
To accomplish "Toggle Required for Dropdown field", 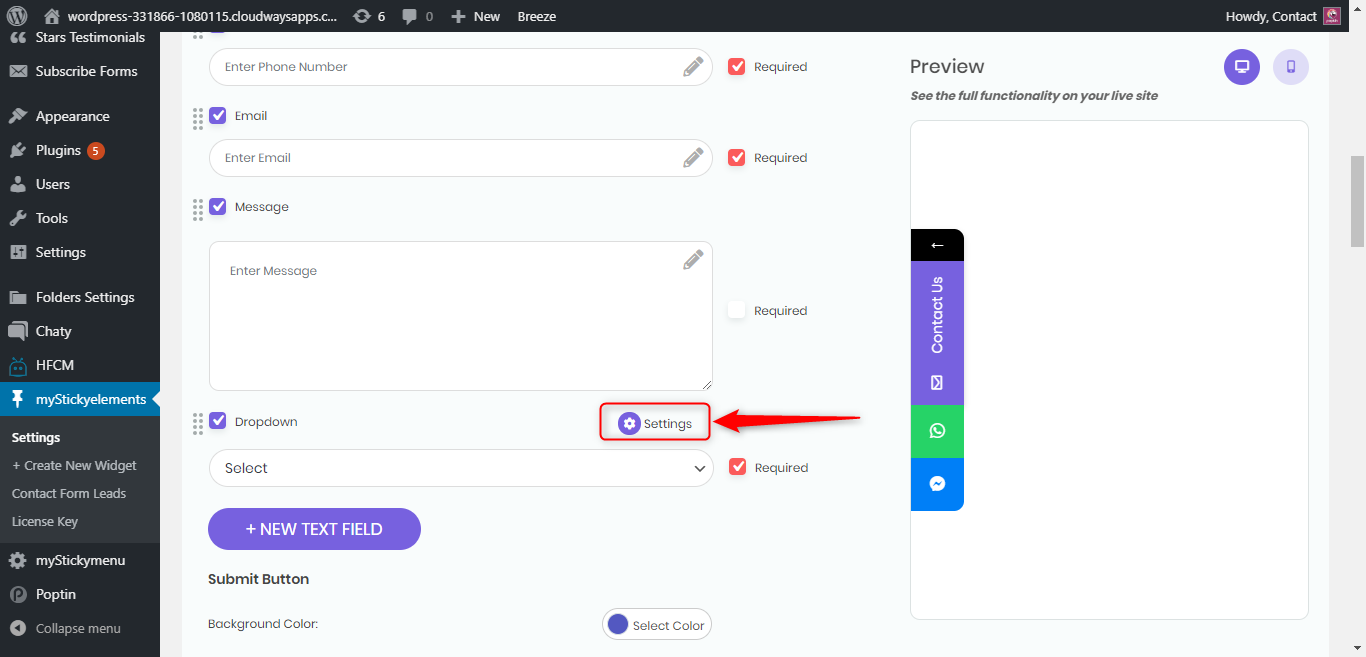I will tap(738, 467).
